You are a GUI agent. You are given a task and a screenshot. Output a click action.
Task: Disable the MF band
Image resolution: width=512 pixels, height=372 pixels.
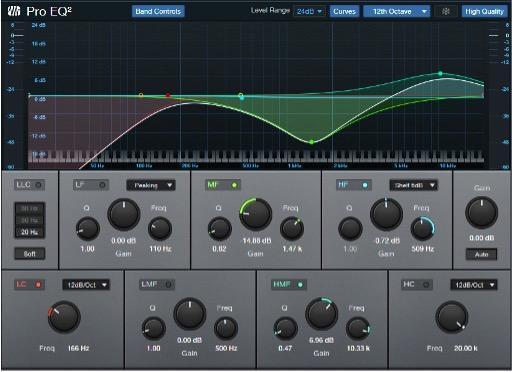pyautogui.click(x=223, y=185)
